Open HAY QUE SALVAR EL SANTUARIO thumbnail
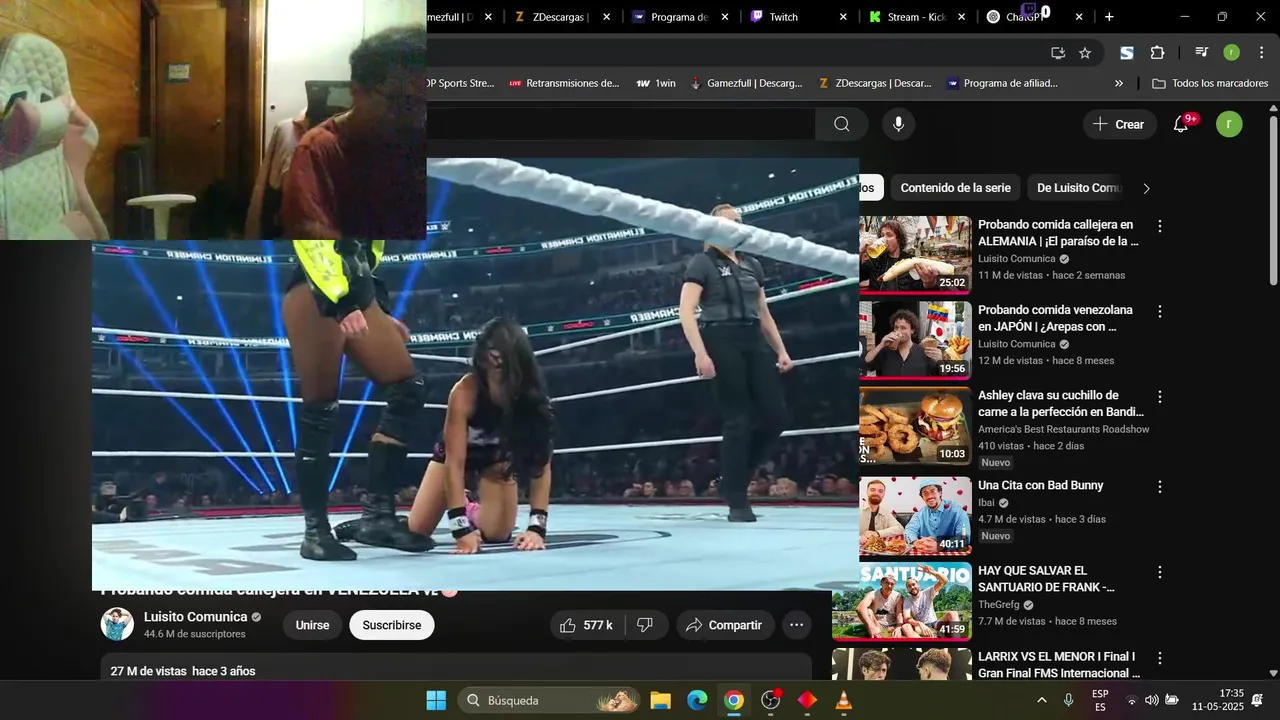Screen dimensions: 1280x720 [902, 600]
